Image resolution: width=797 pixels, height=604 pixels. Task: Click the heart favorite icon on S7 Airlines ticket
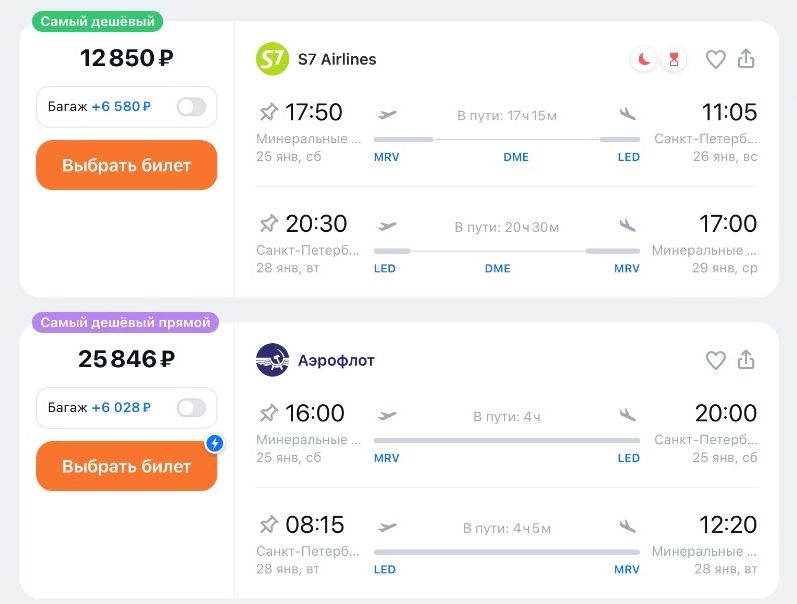715,59
